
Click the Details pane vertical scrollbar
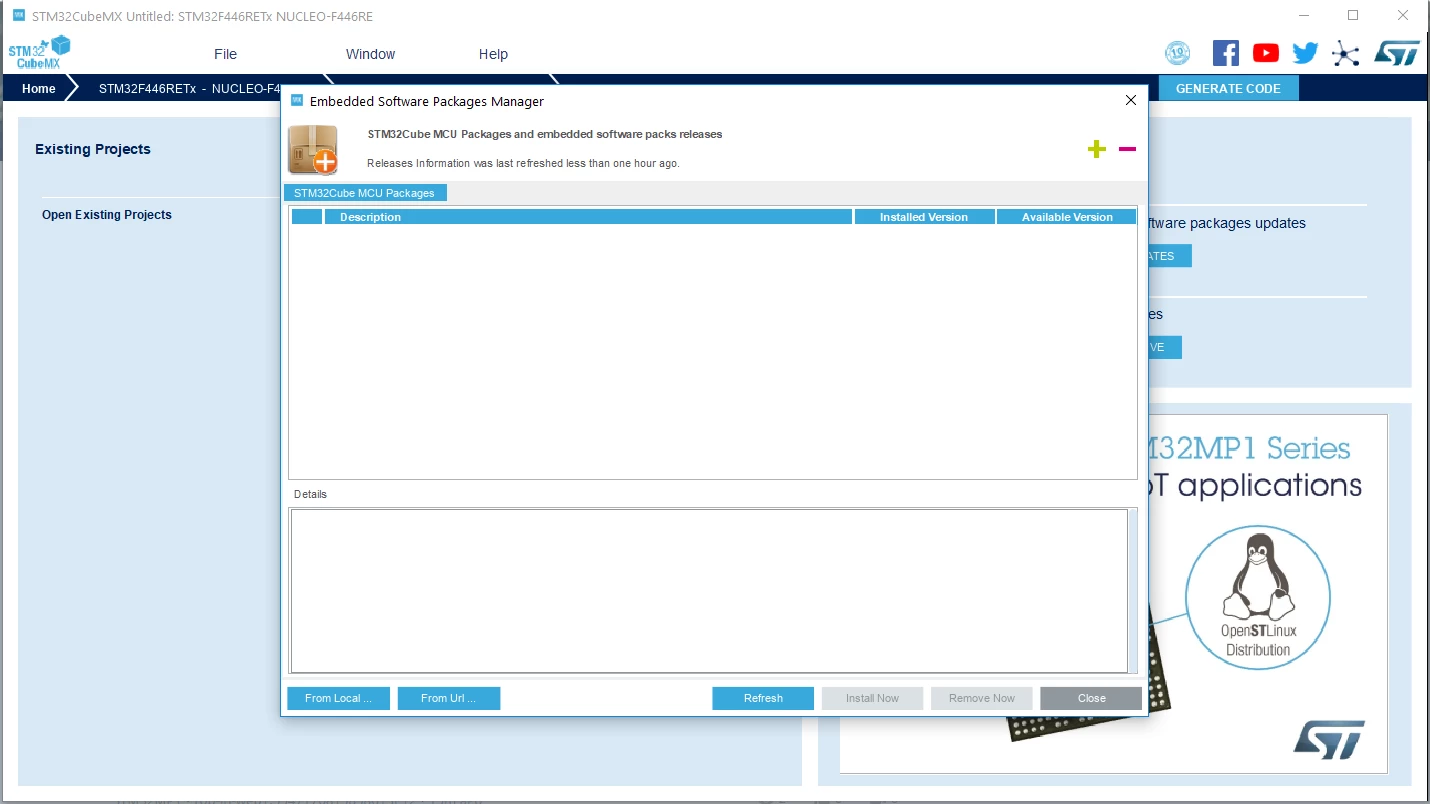coord(1133,591)
